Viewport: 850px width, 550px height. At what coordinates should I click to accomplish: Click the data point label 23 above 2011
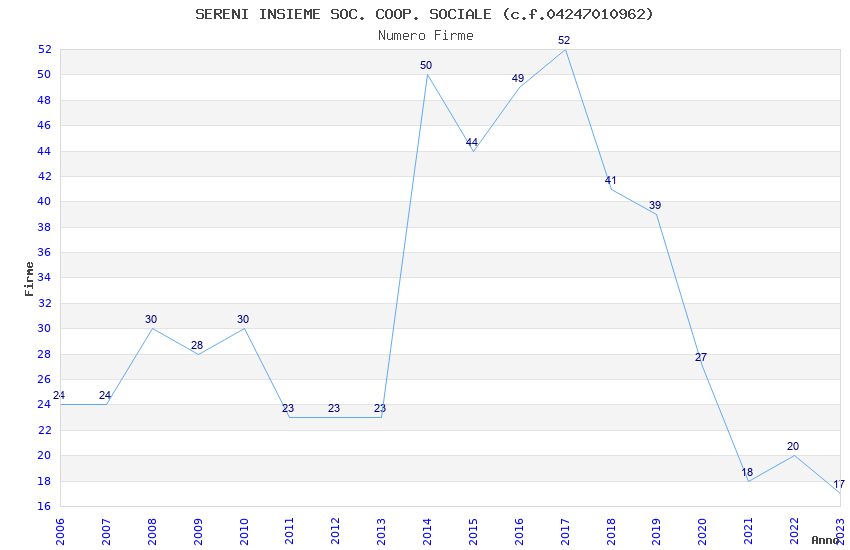[x=288, y=408]
